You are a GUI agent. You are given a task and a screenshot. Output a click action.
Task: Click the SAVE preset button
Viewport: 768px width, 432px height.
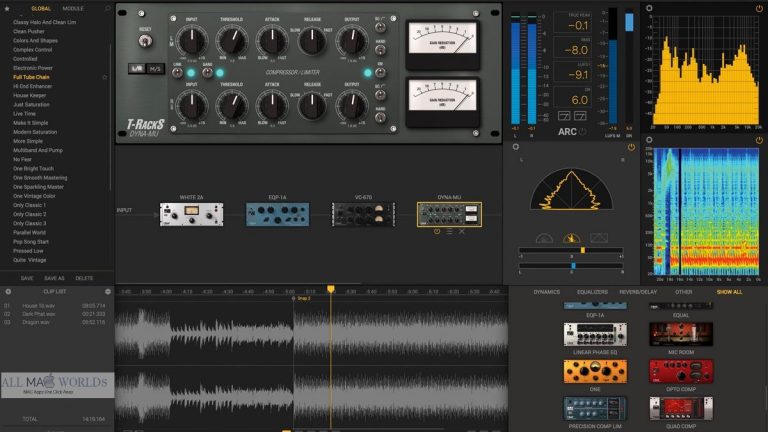[27, 278]
